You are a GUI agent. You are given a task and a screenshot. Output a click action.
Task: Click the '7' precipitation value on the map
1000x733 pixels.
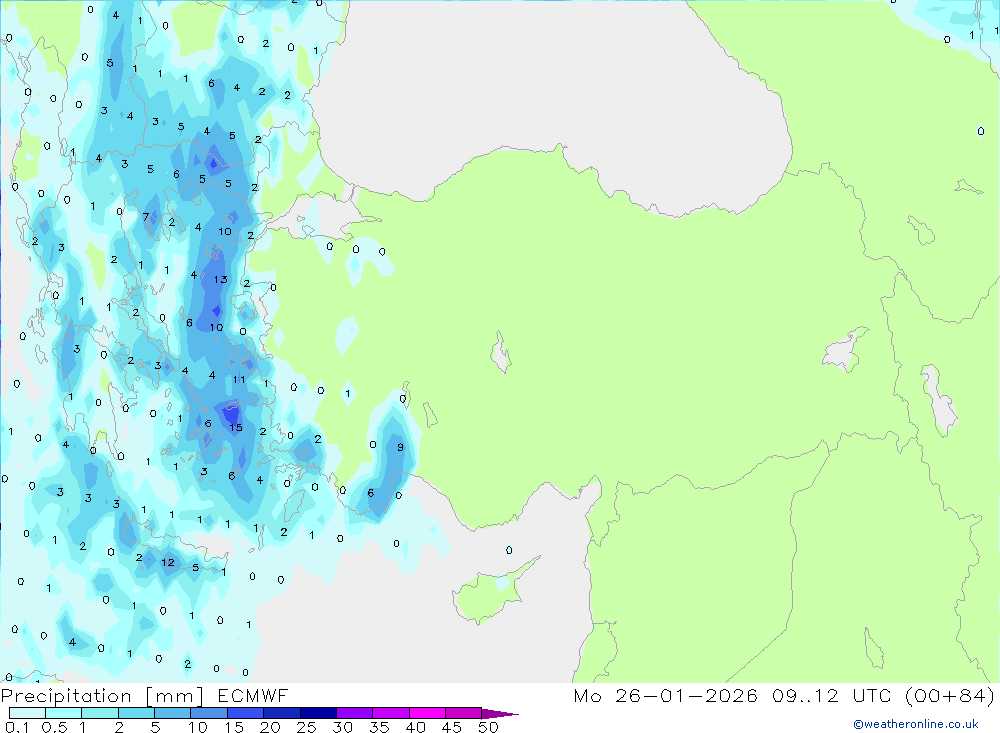pos(146,217)
